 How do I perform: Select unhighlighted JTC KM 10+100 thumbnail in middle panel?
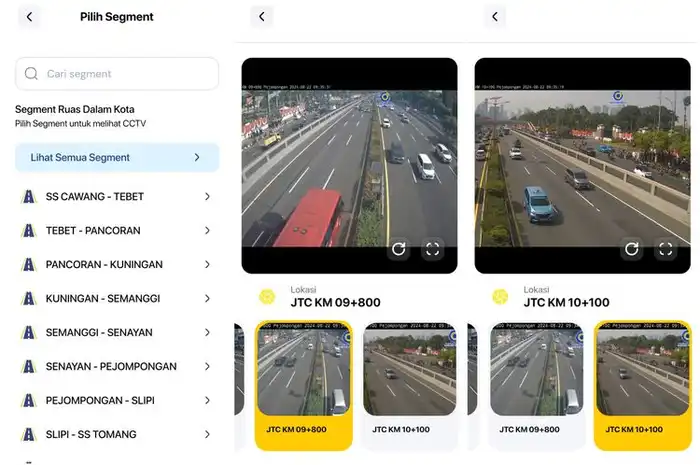409,385
